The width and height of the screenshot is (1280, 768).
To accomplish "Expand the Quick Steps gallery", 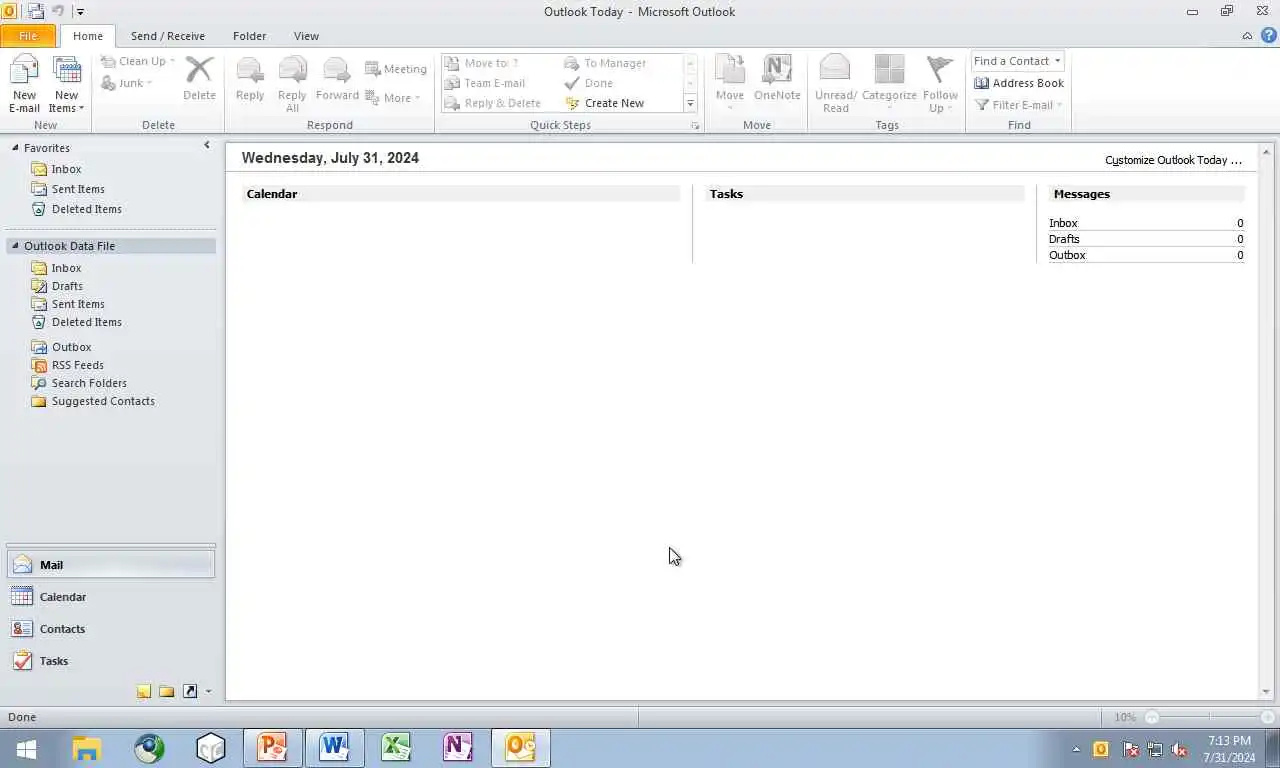I will pyautogui.click(x=690, y=103).
